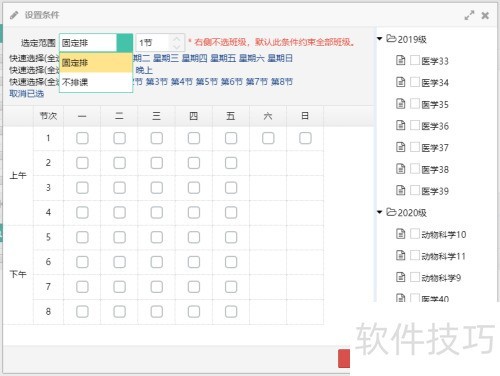Screen dimensions: 500x376
Task: Check period 1 on Saturday (六)
Action: coord(268,138)
